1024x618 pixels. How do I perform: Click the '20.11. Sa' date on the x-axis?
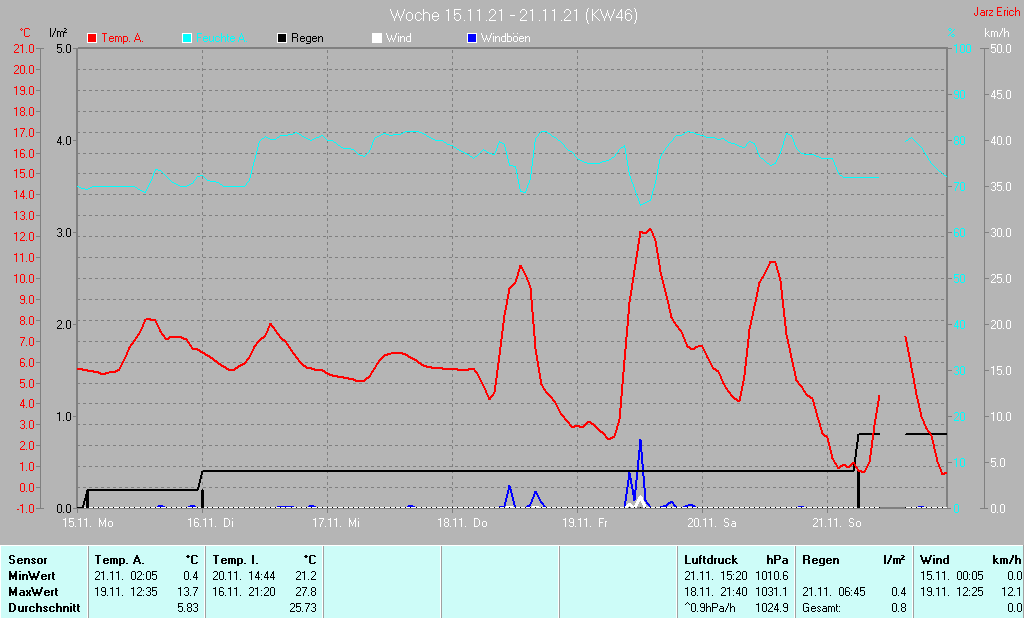(x=712, y=523)
